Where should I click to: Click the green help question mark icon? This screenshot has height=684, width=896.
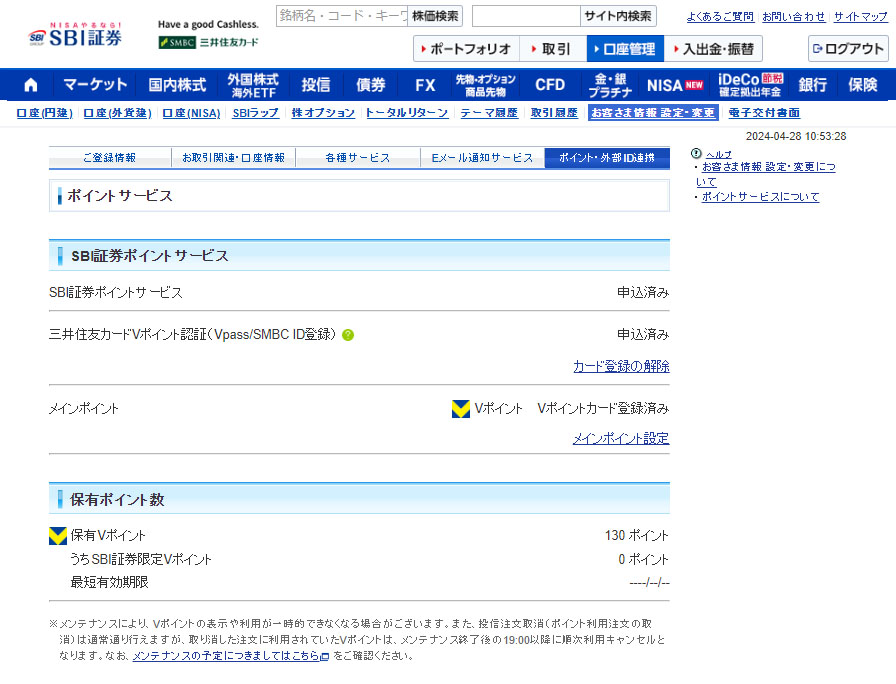pyautogui.click(x=348, y=335)
